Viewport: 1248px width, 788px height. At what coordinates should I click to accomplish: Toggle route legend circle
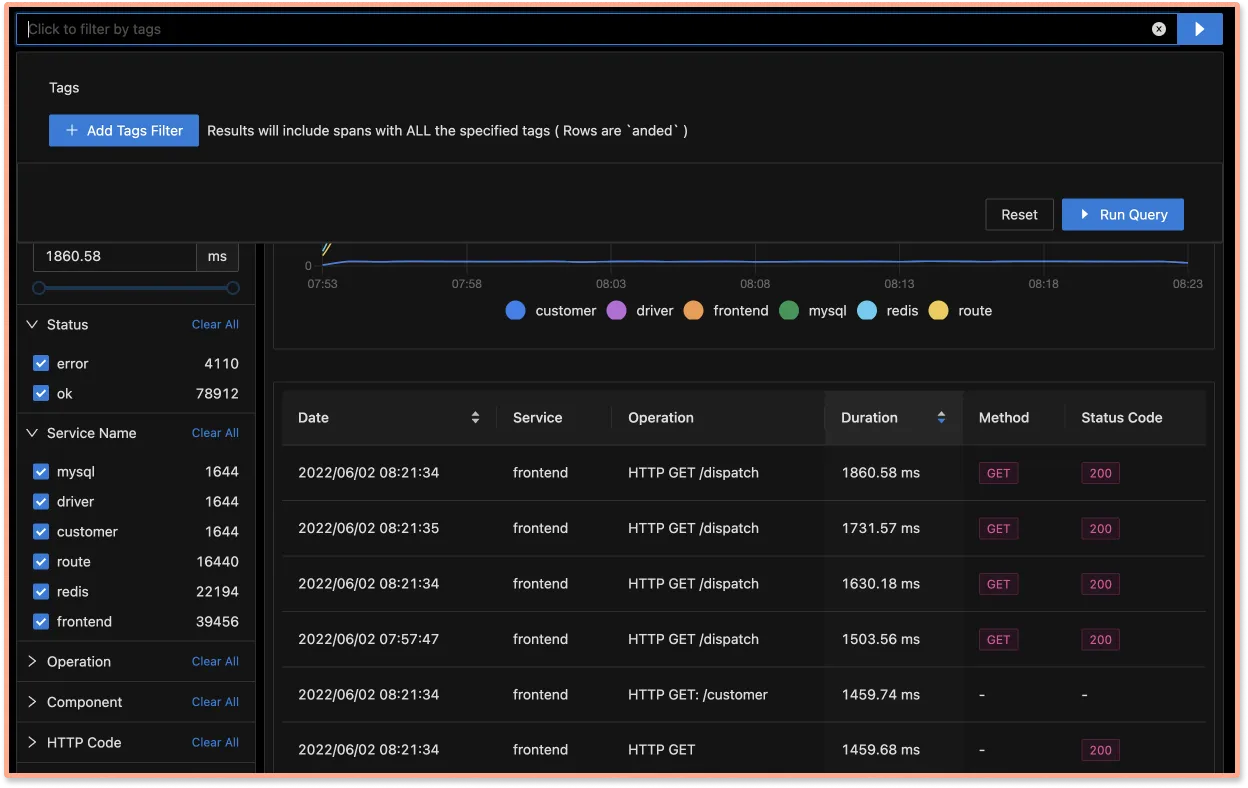[x=938, y=311]
